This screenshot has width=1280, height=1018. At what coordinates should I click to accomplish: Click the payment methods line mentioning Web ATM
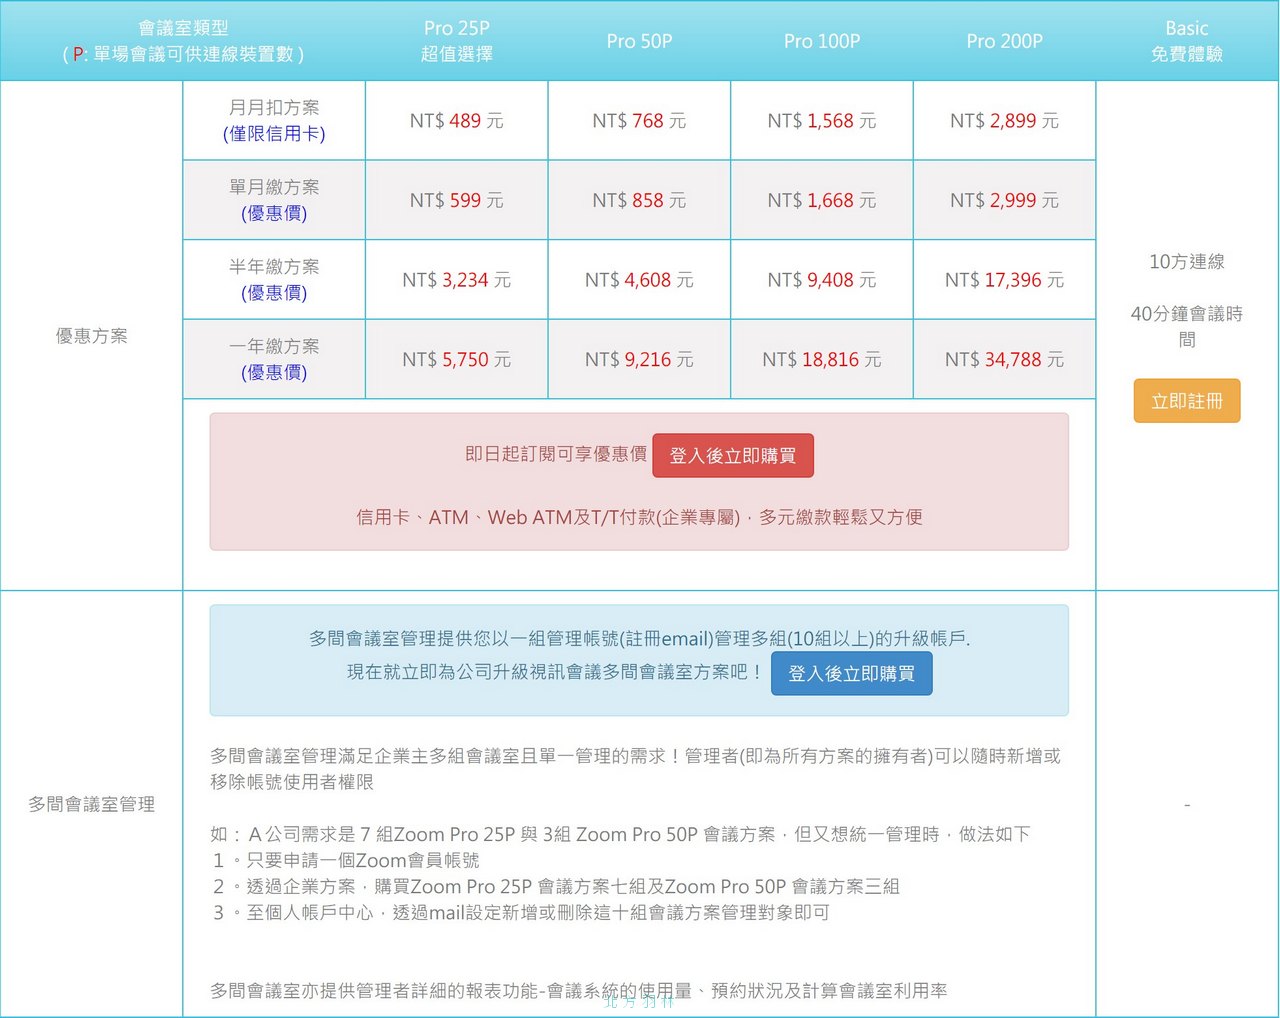pyautogui.click(x=639, y=517)
